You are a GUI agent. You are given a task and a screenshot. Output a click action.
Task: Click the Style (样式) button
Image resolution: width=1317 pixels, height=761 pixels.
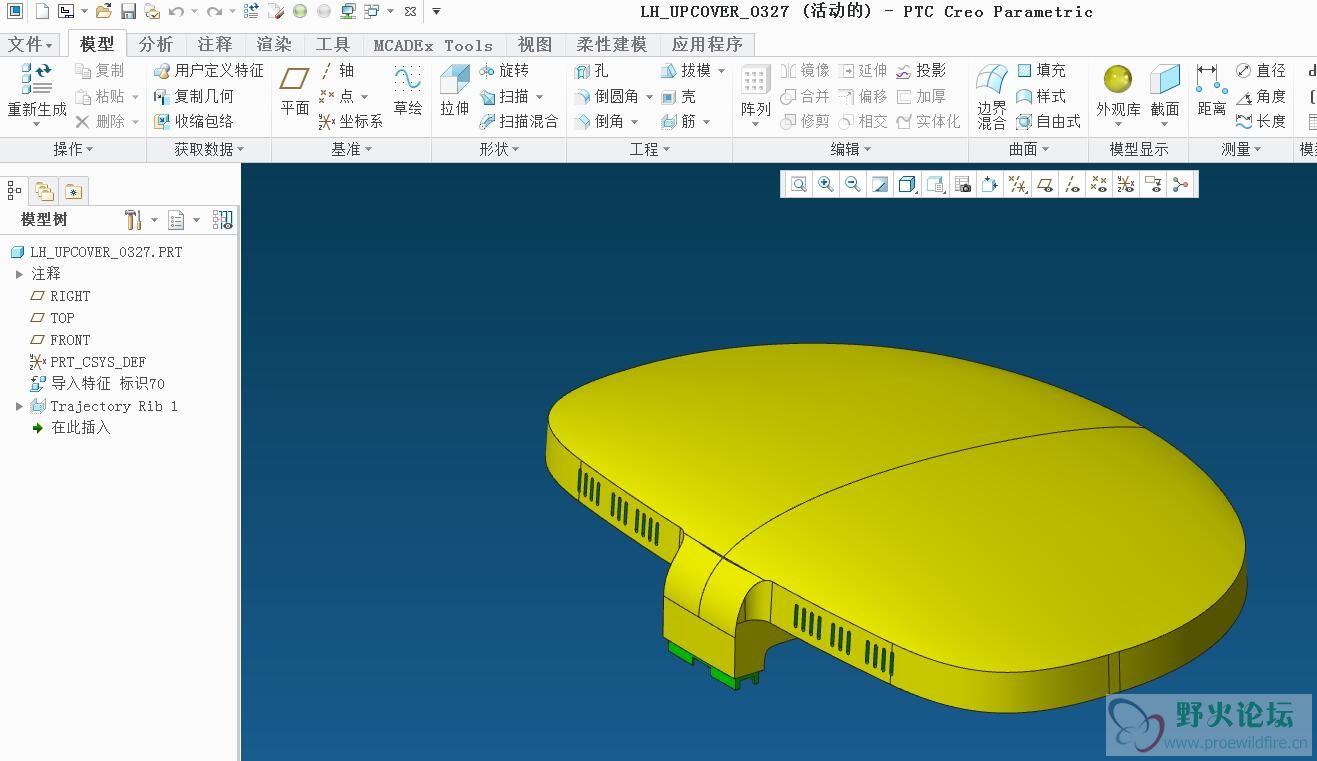click(1040, 96)
